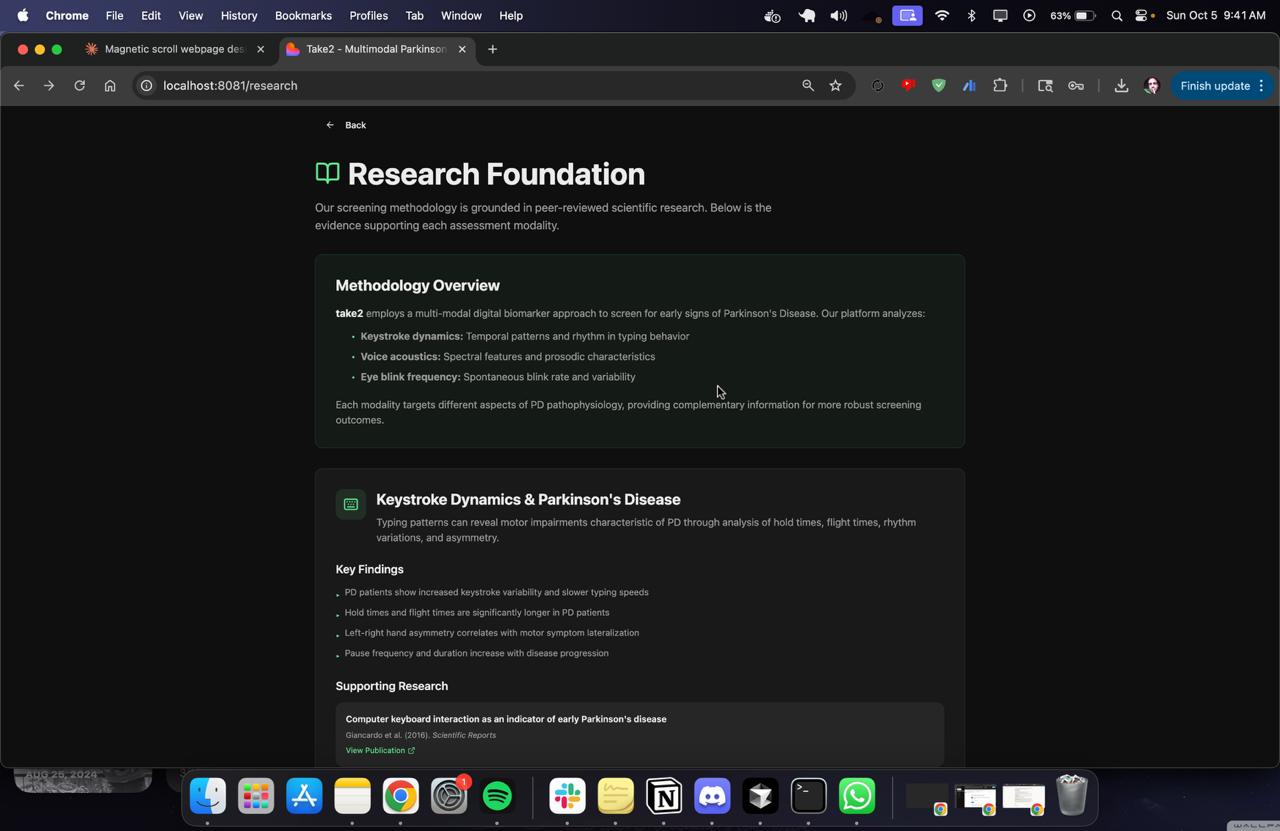The image size is (1280, 831).
Task: Open App Store from the dock
Action: [x=304, y=796]
